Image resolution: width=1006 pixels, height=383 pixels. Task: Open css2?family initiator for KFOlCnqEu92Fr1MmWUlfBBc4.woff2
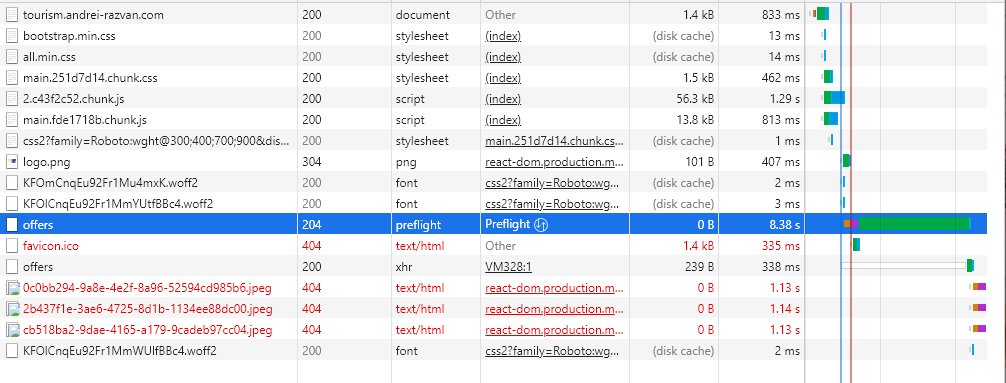552,351
